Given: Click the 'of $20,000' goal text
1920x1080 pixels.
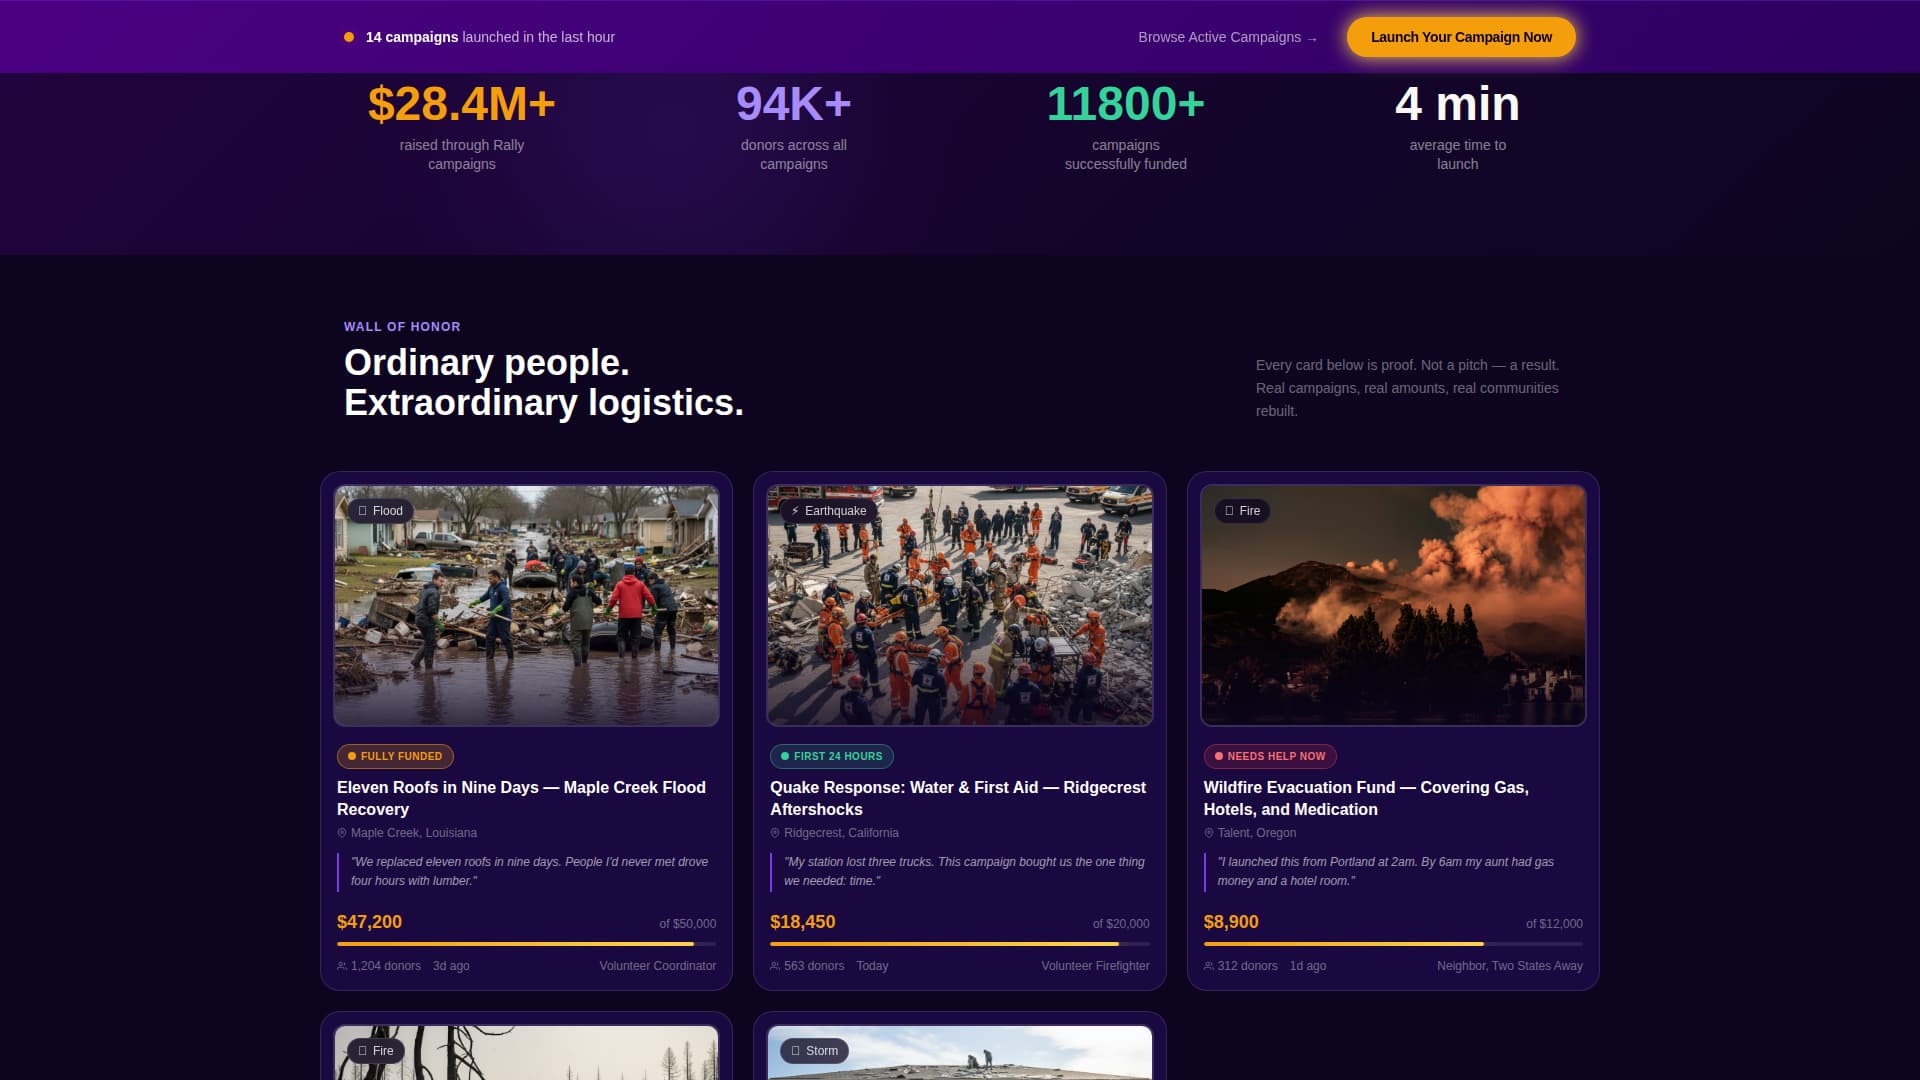Looking at the screenshot, I should coord(1121,924).
